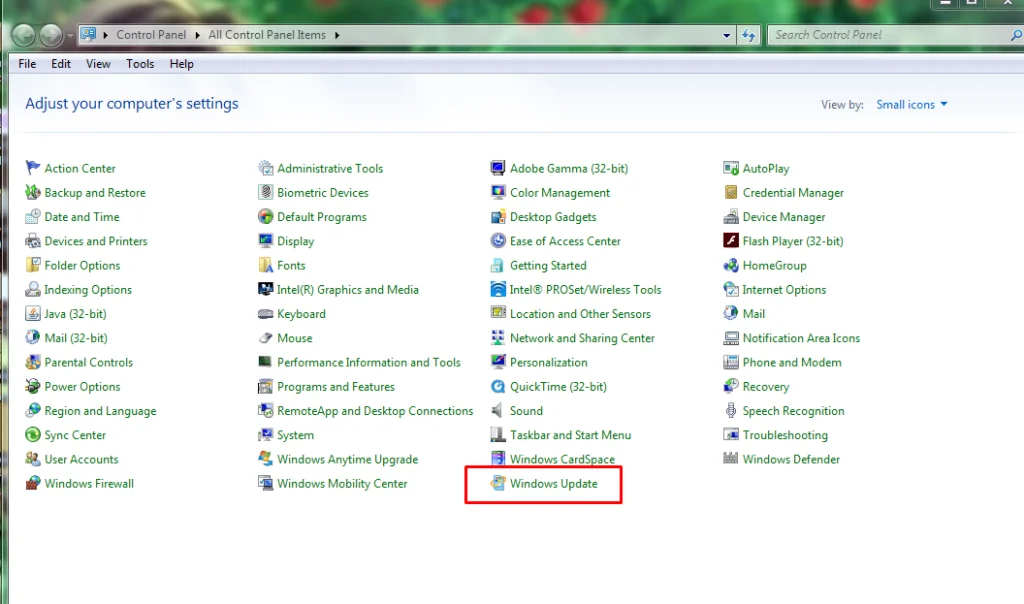This screenshot has width=1024, height=604.
Task: Open the Notification Area Icons link
Action: pos(801,338)
